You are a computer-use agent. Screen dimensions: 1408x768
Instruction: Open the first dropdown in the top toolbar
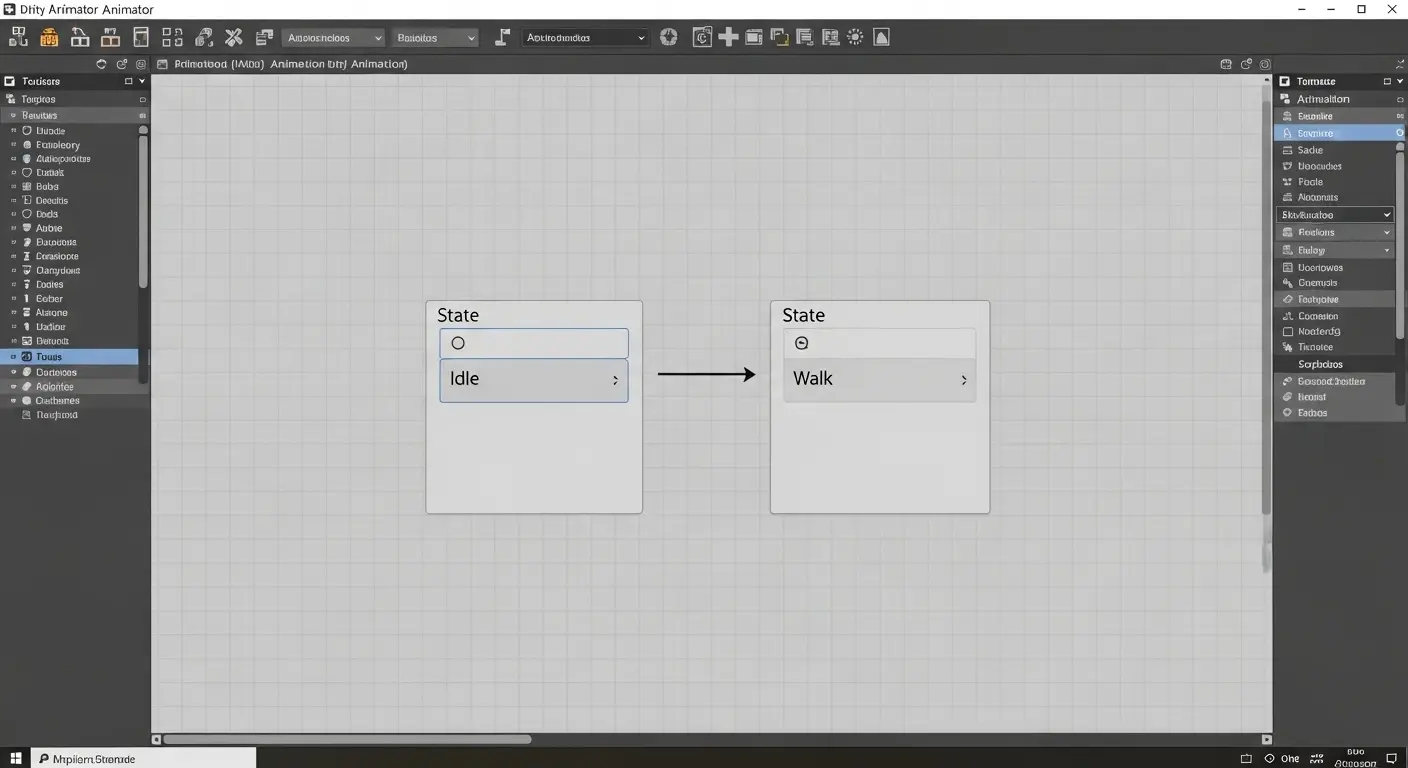click(x=333, y=37)
